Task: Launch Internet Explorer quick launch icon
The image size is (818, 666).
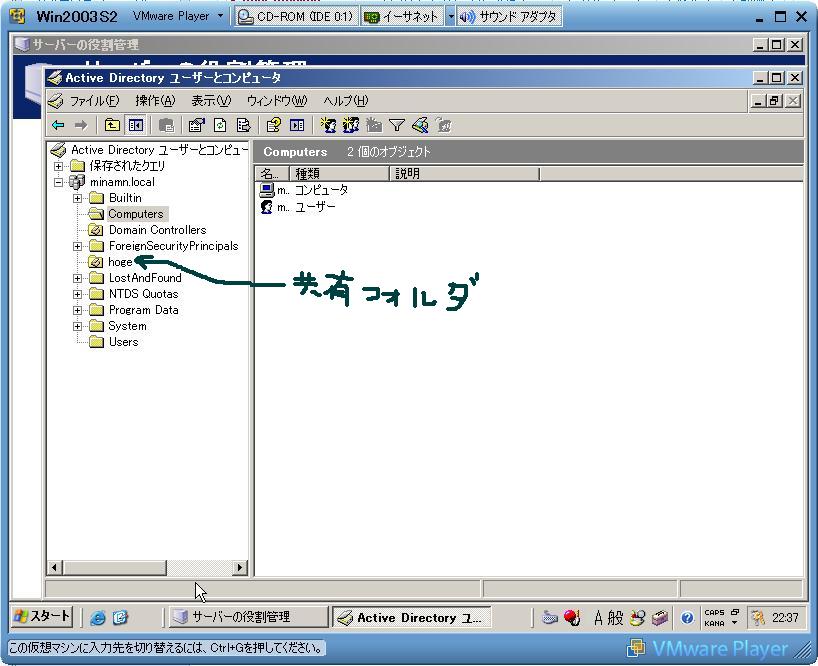Action: click(98, 618)
